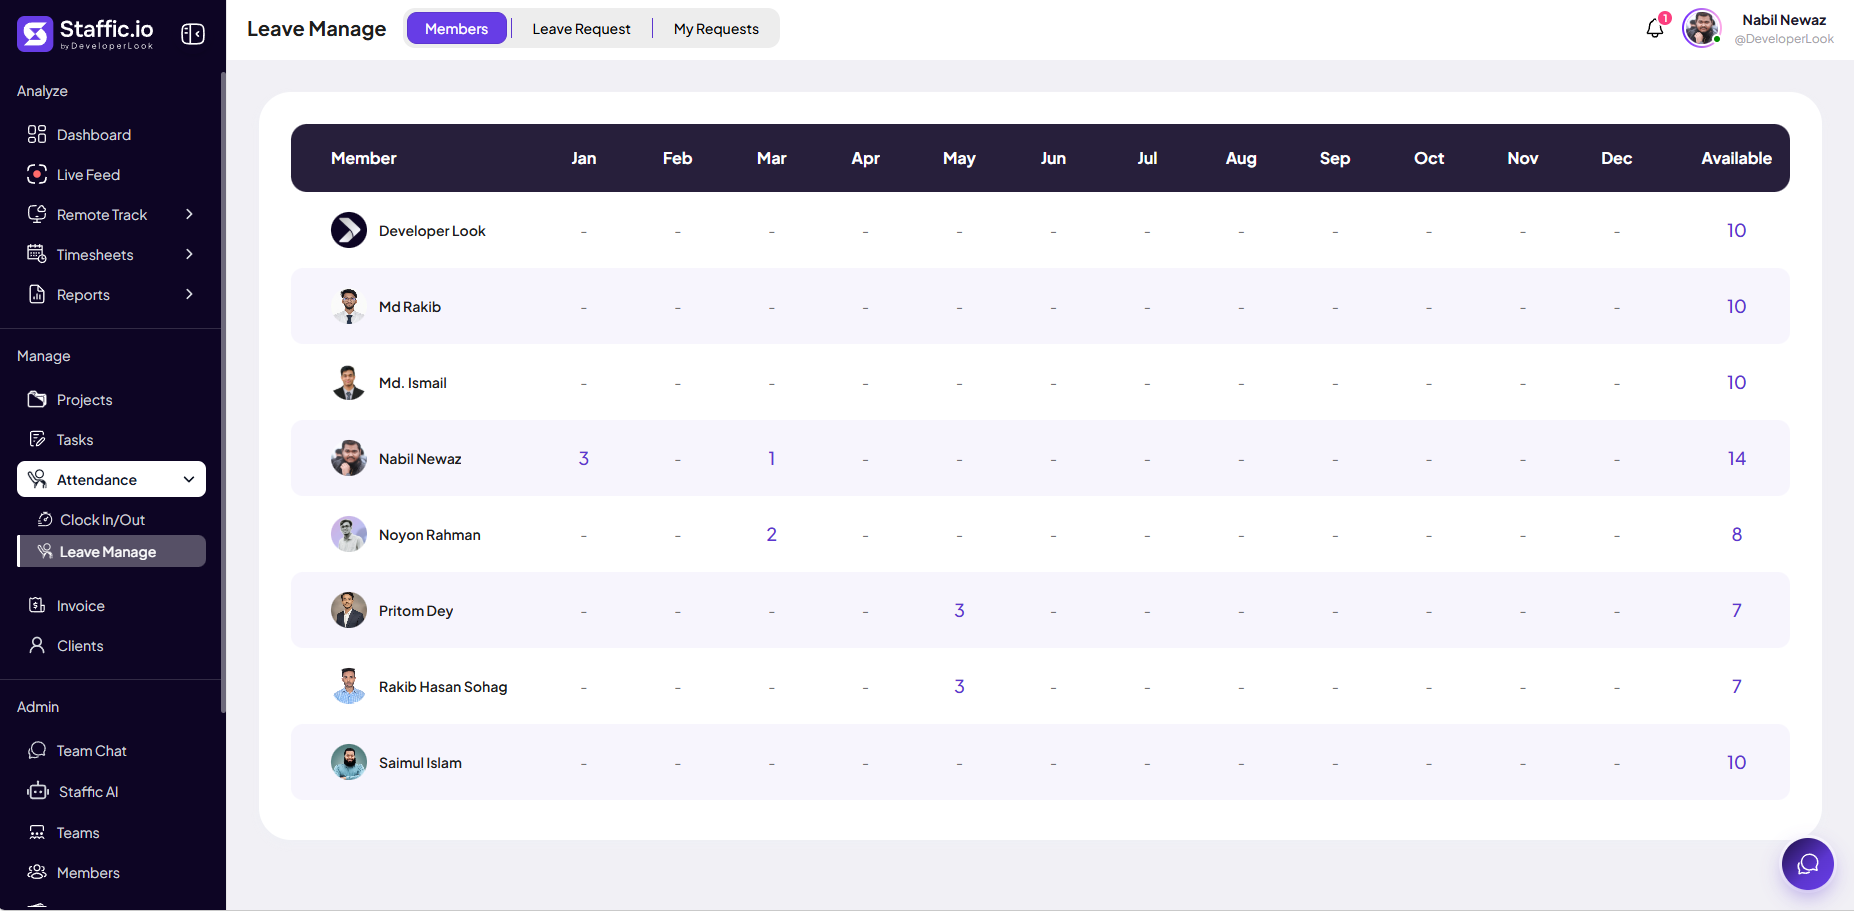Open Invoice from the sidebar

coord(80,605)
